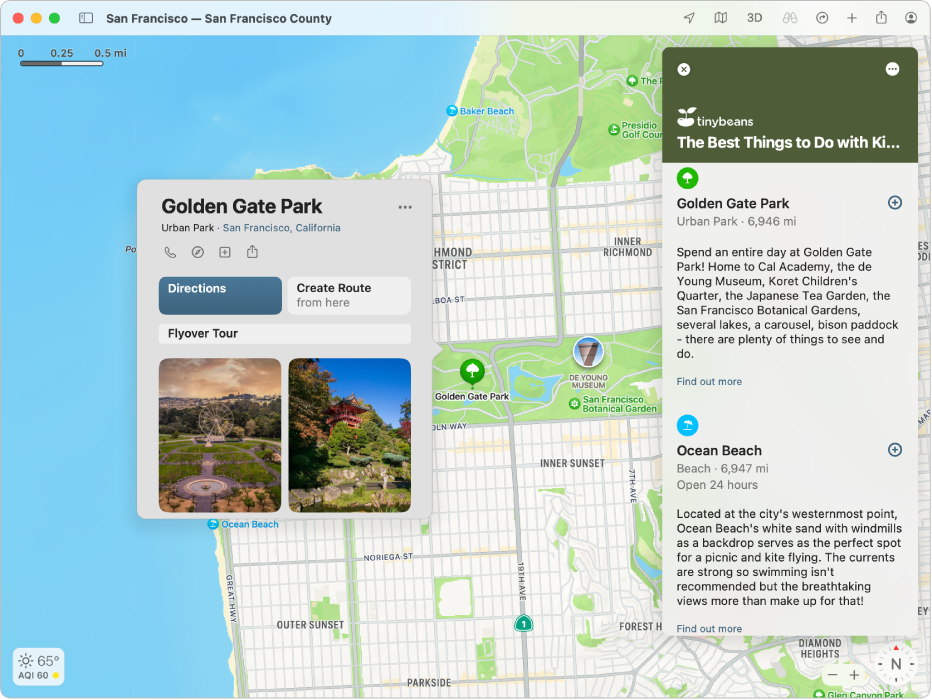Adjust the map scale slider
932x700 pixels.
(x=62, y=63)
